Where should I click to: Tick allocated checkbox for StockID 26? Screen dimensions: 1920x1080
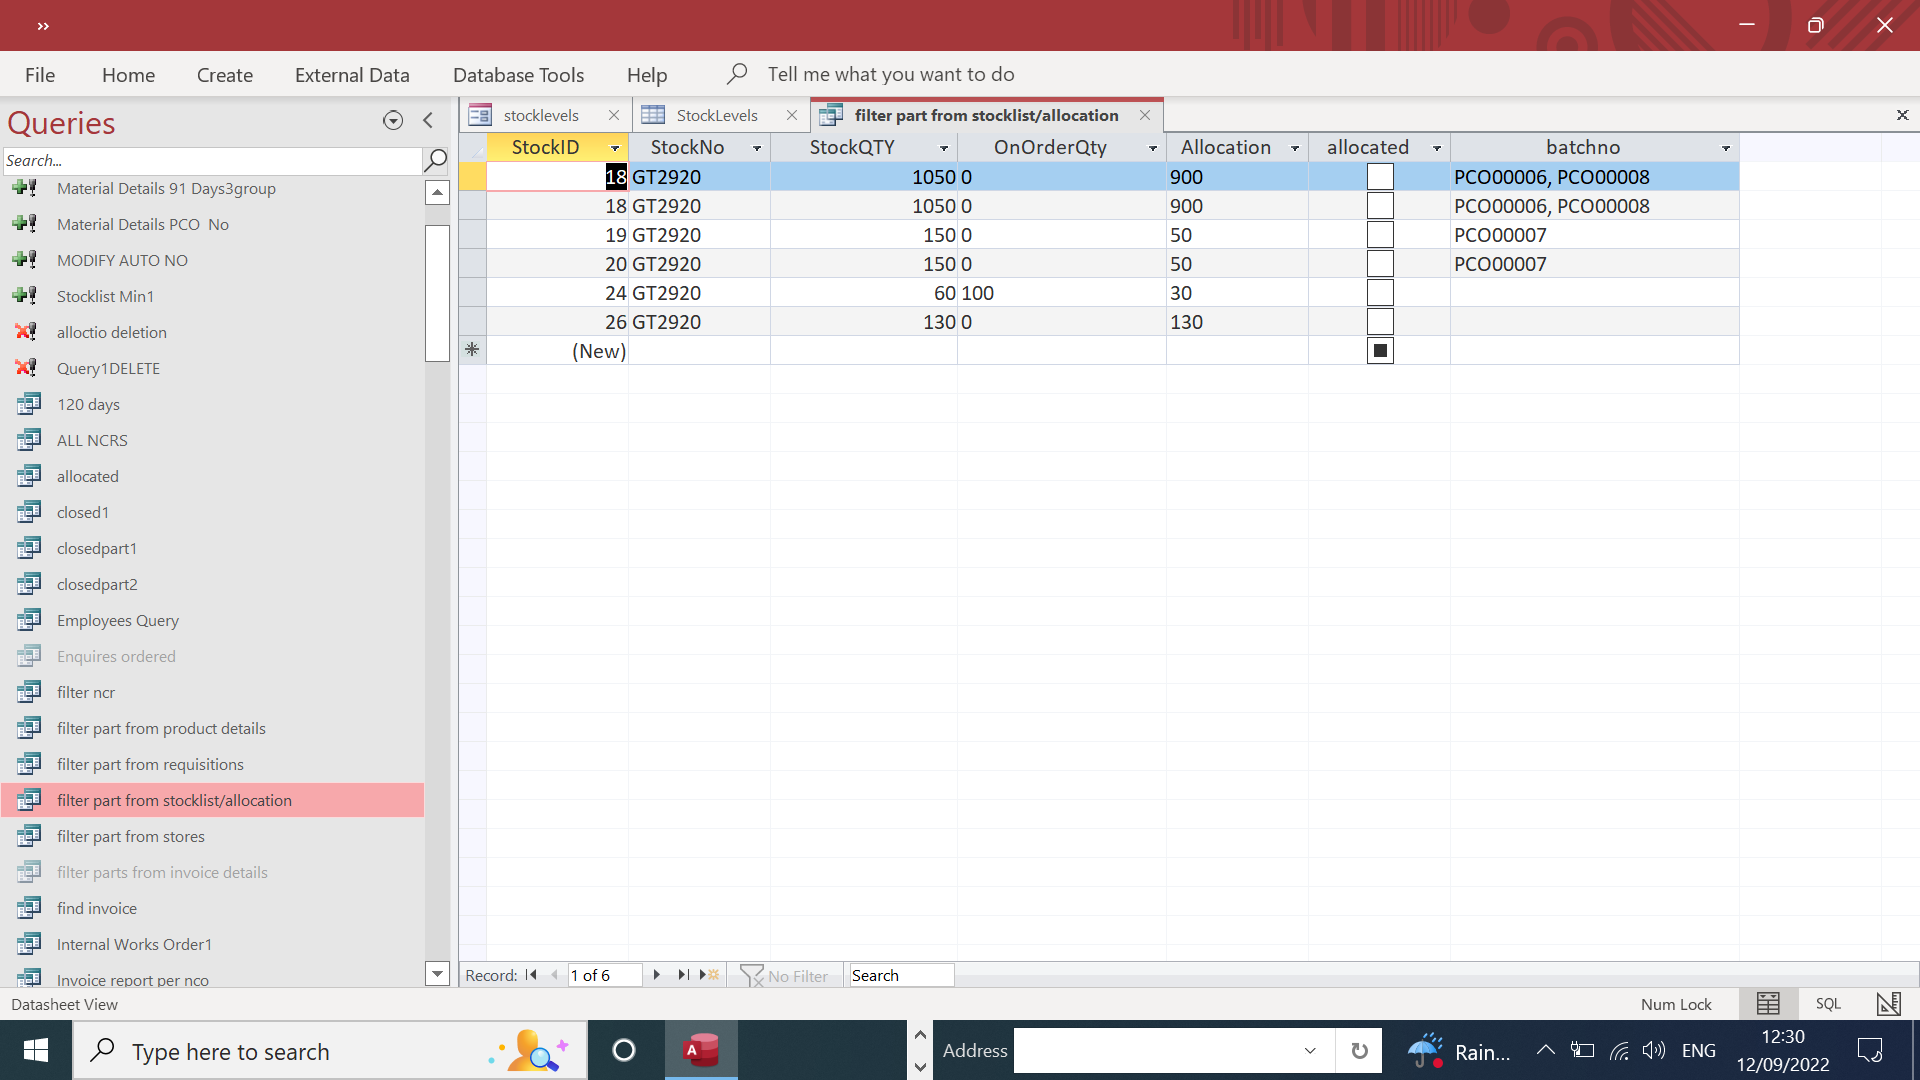point(1380,322)
